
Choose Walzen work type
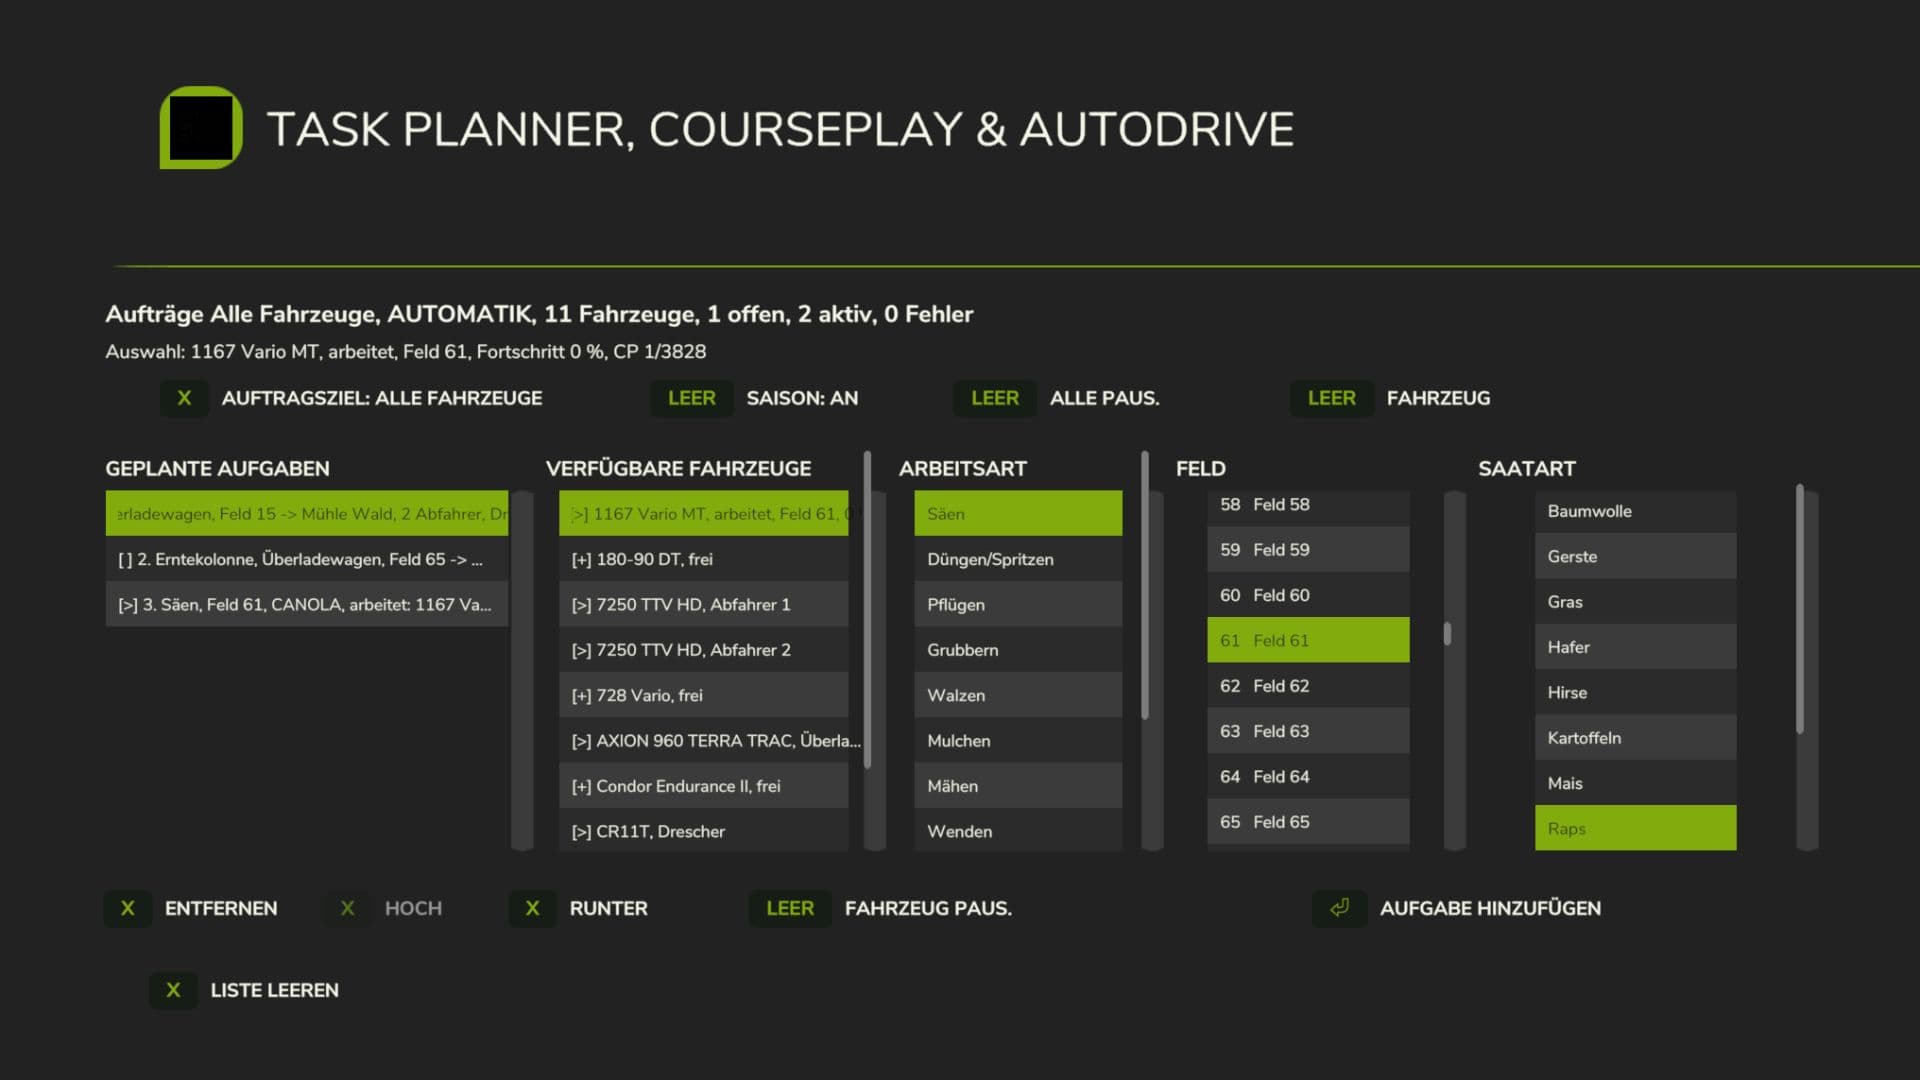click(x=1018, y=695)
